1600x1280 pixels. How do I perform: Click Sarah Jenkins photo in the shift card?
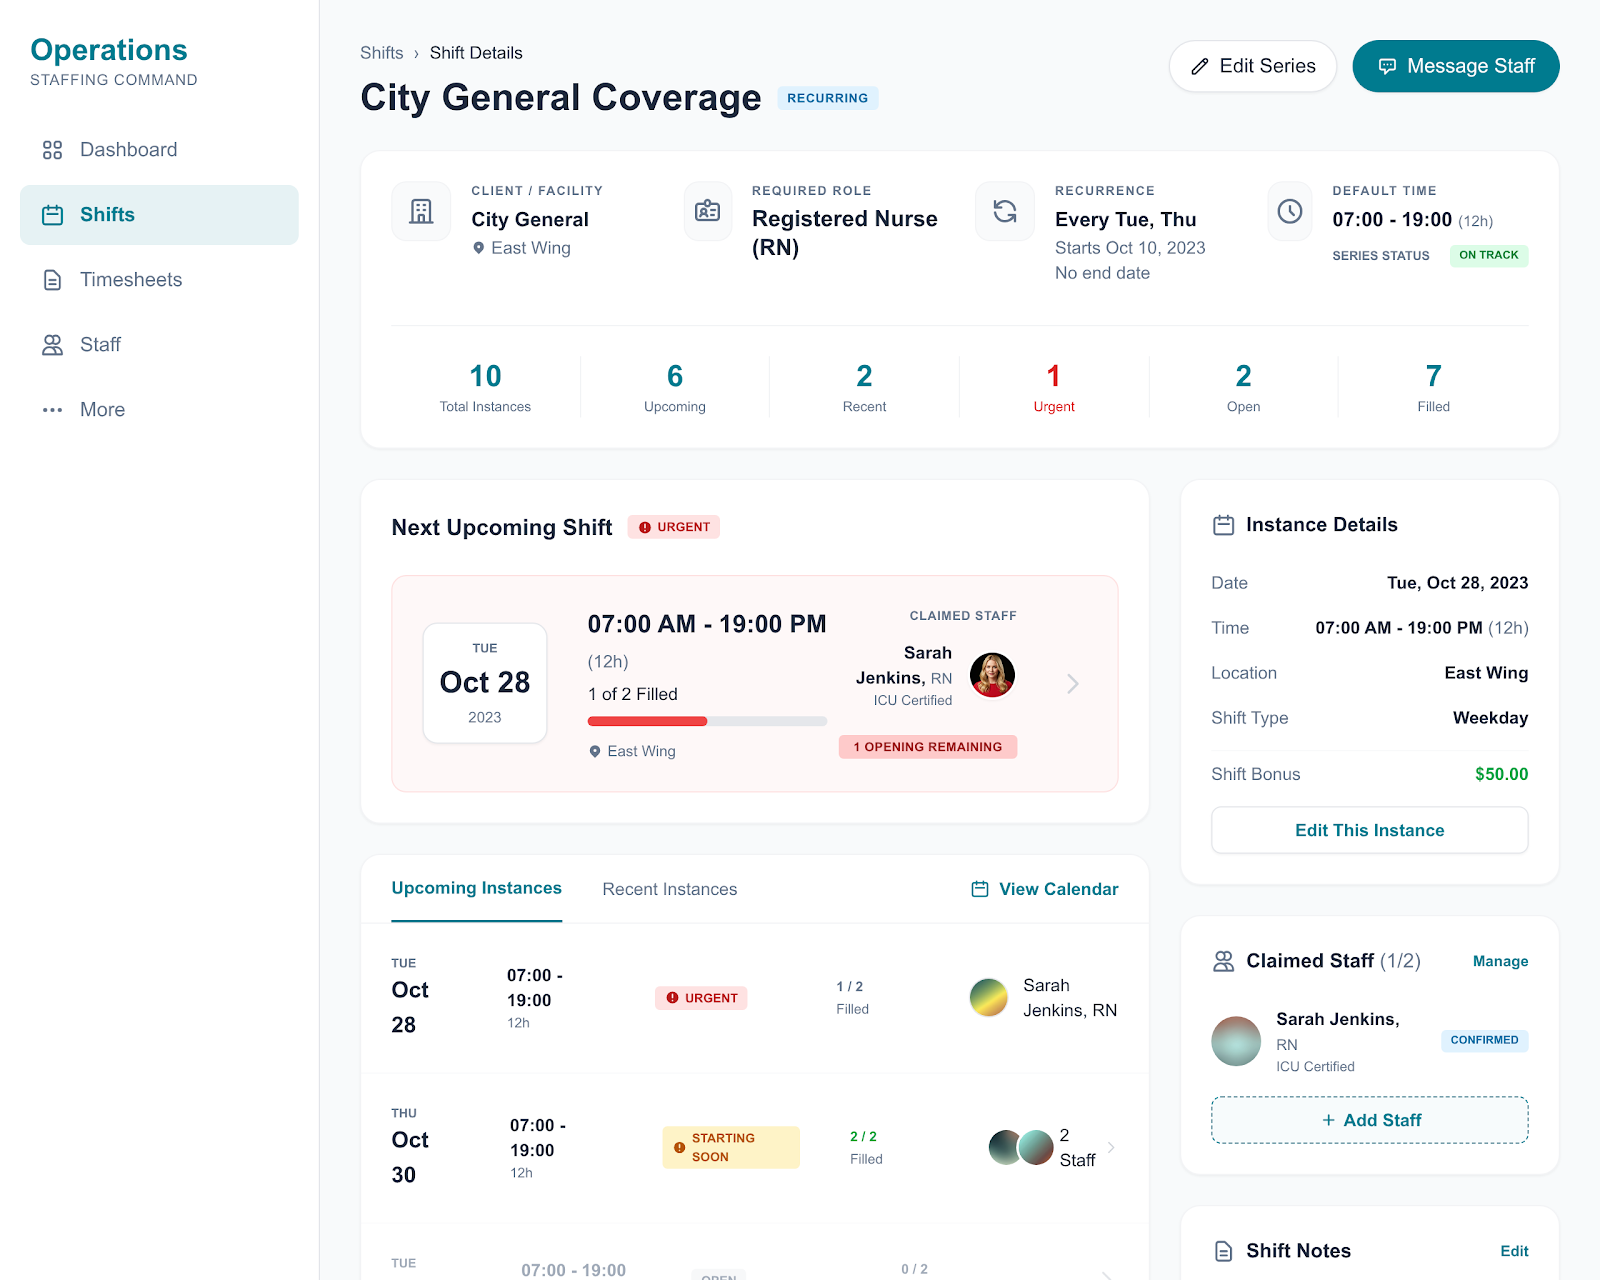point(993,675)
